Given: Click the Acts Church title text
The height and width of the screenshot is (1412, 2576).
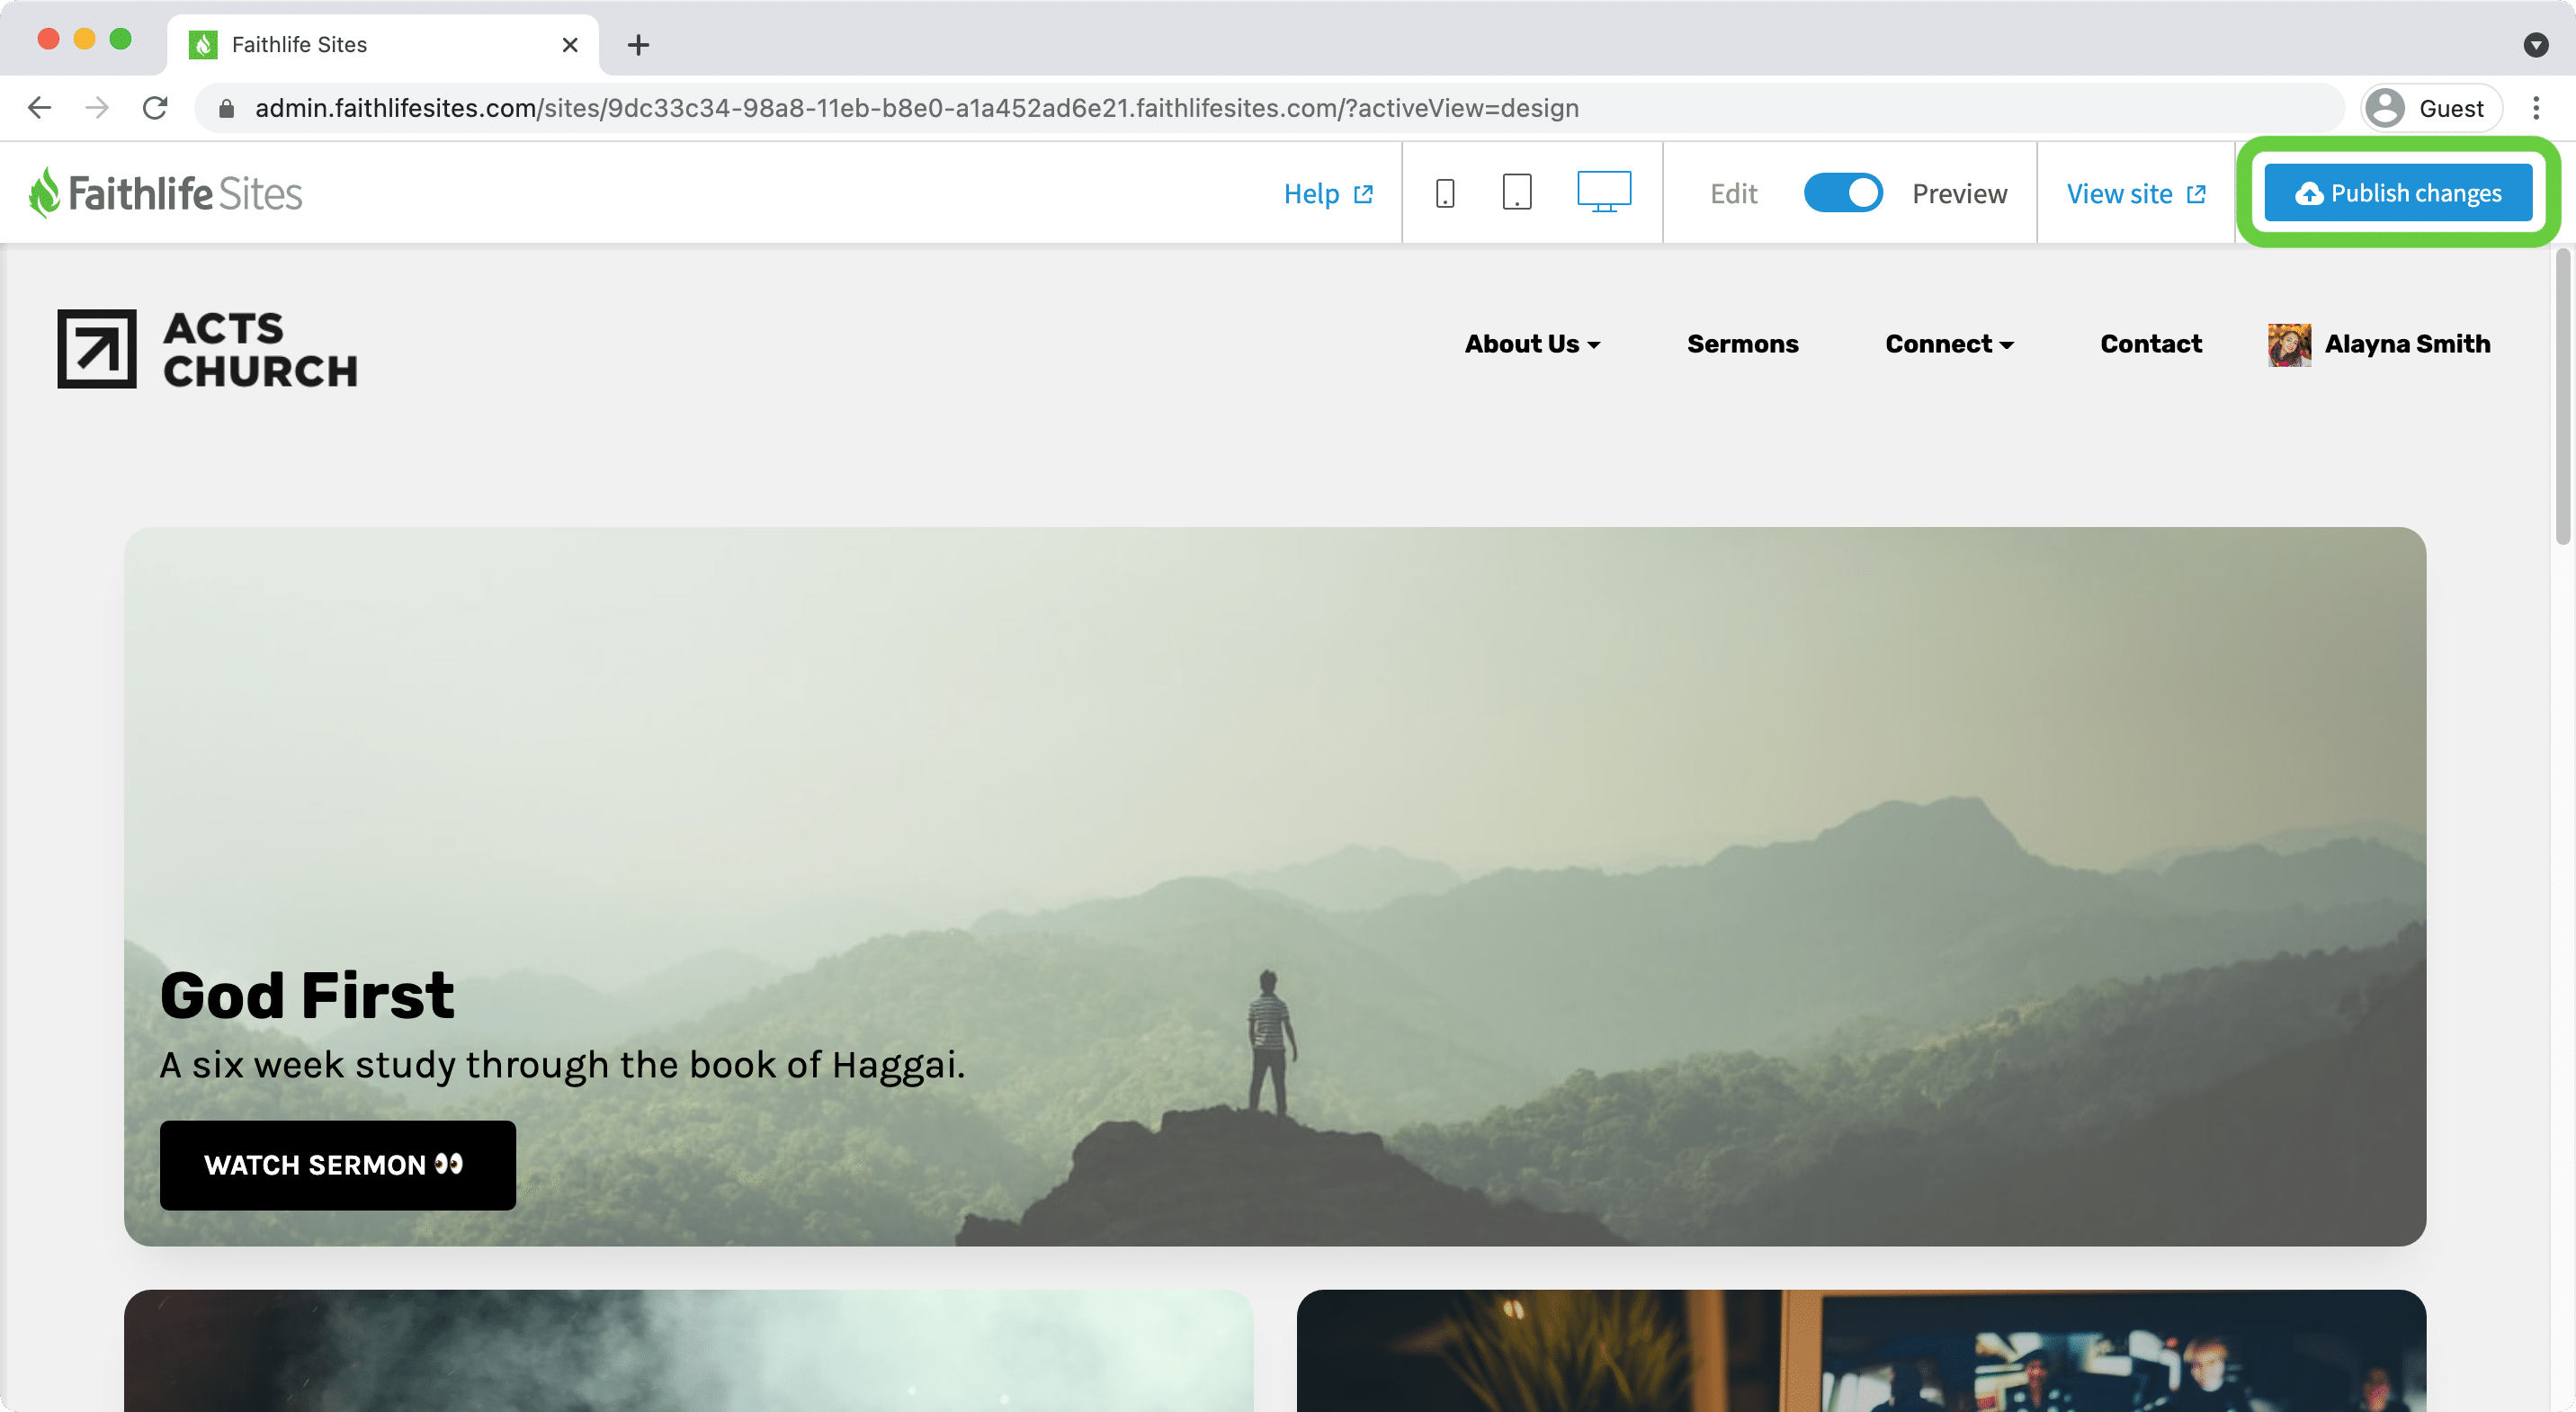Looking at the screenshot, I should (260, 350).
